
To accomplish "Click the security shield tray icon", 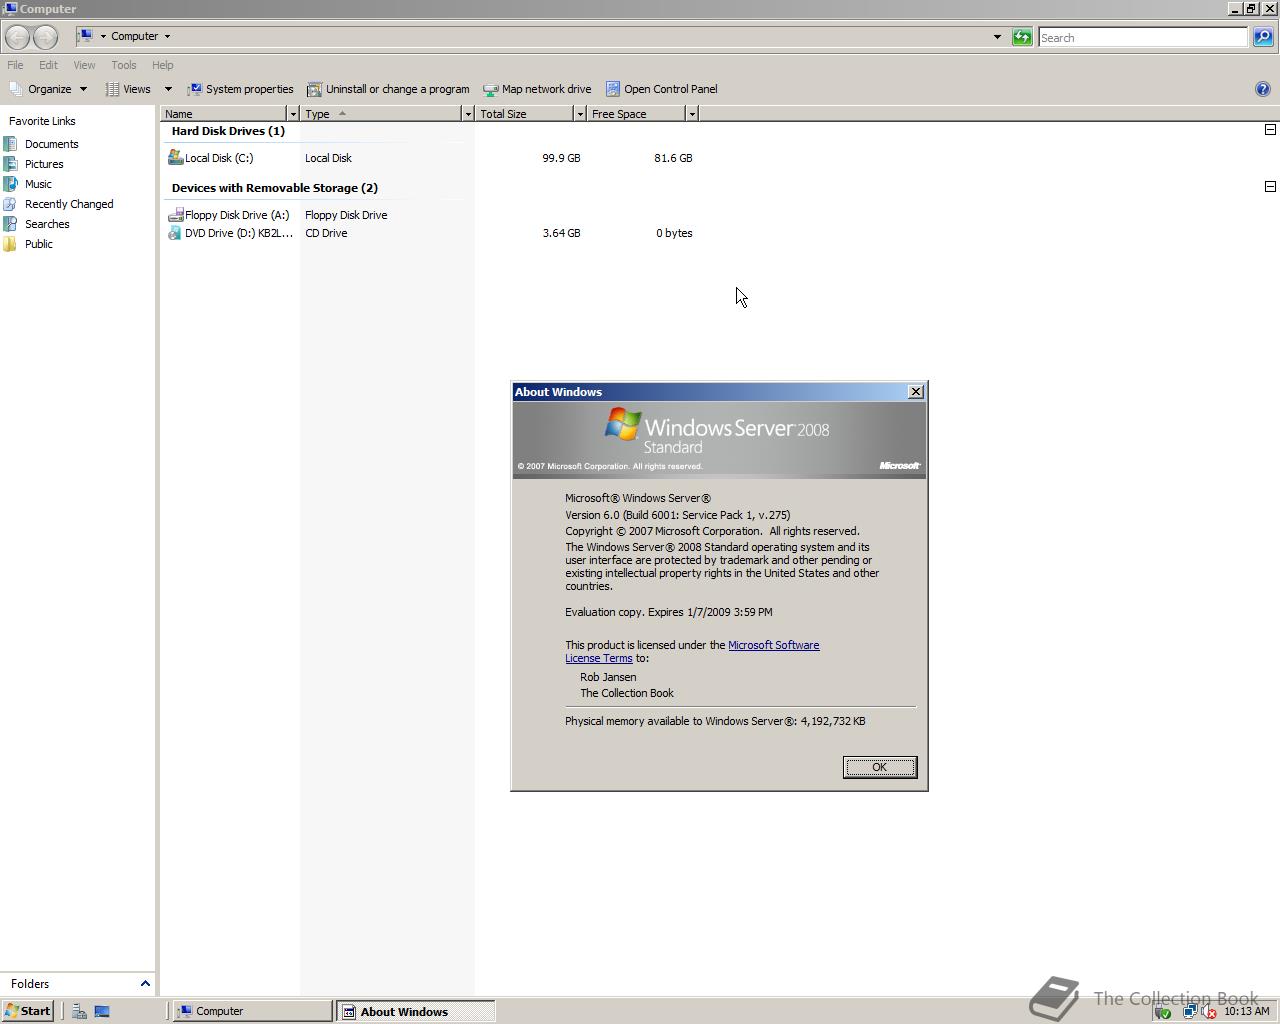I will tap(1162, 1011).
